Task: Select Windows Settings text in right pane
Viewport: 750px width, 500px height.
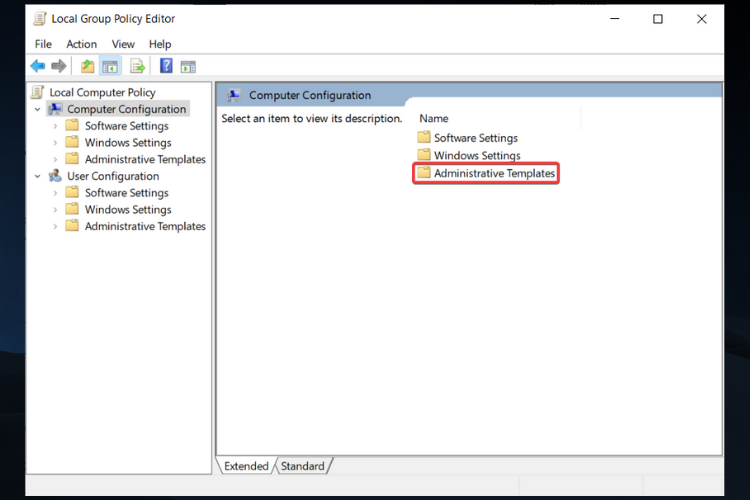Action: click(477, 156)
